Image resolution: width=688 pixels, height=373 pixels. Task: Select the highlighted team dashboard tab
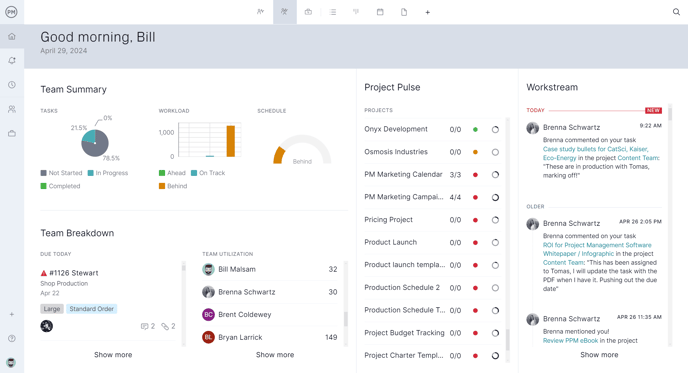pyautogui.click(x=285, y=12)
